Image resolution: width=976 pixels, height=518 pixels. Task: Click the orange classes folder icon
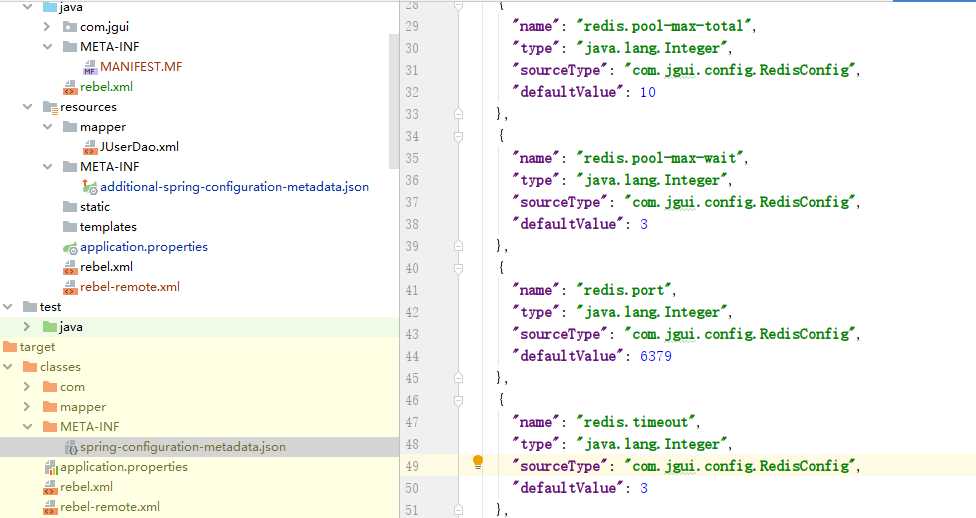click(30, 367)
